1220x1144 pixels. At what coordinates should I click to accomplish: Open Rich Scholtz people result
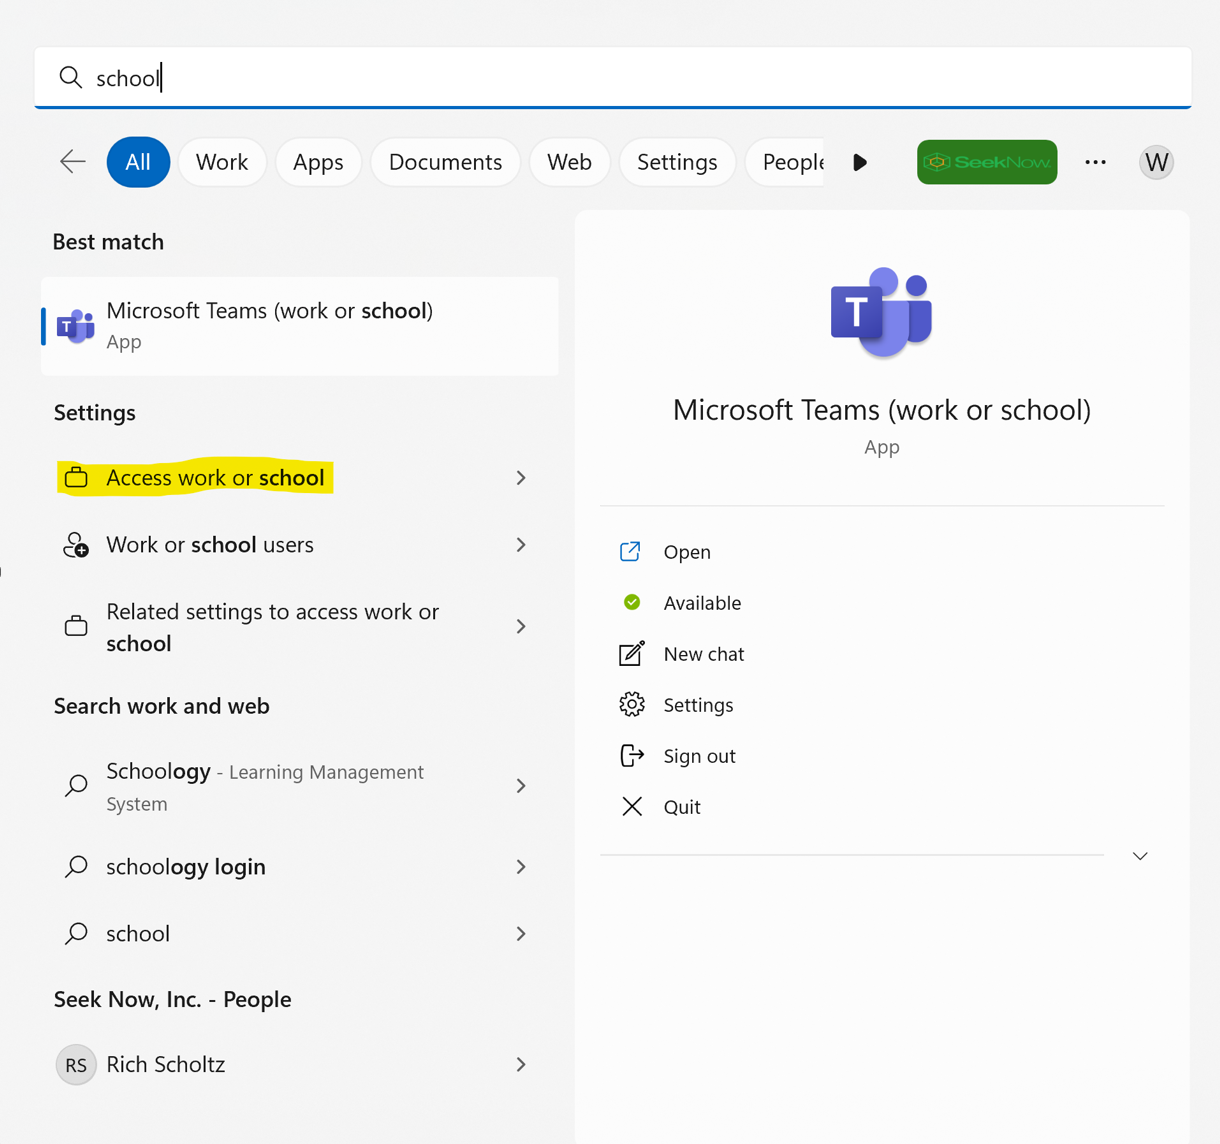coord(300,1065)
